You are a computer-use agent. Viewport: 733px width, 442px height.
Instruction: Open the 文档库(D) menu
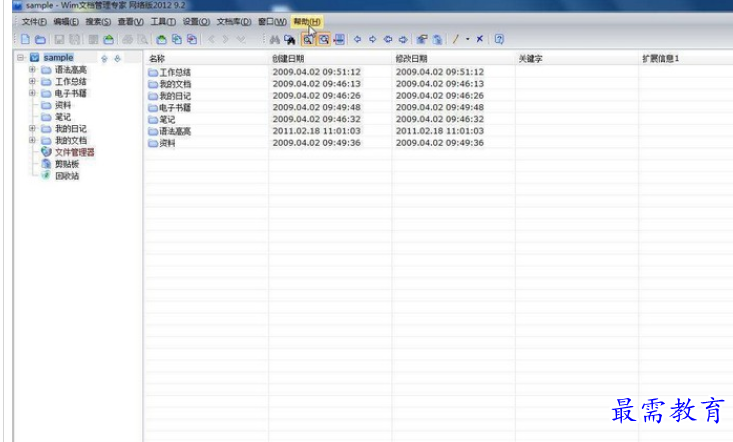(x=234, y=22)
